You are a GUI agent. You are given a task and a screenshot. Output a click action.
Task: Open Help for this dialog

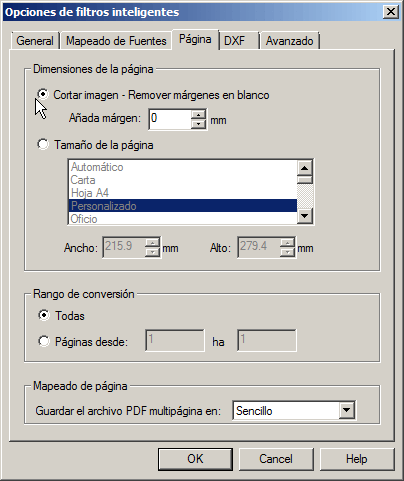(x=357, y=459)
